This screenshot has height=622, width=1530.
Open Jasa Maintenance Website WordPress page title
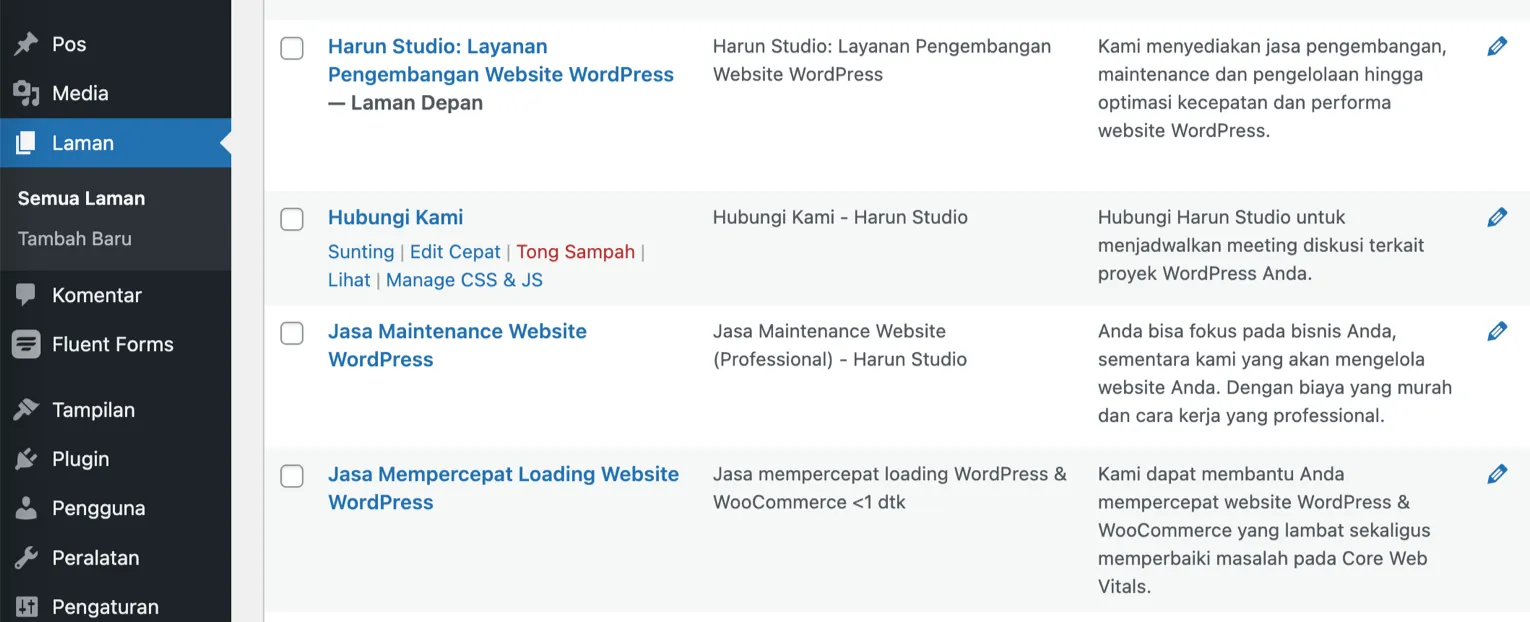pos(458,345)
